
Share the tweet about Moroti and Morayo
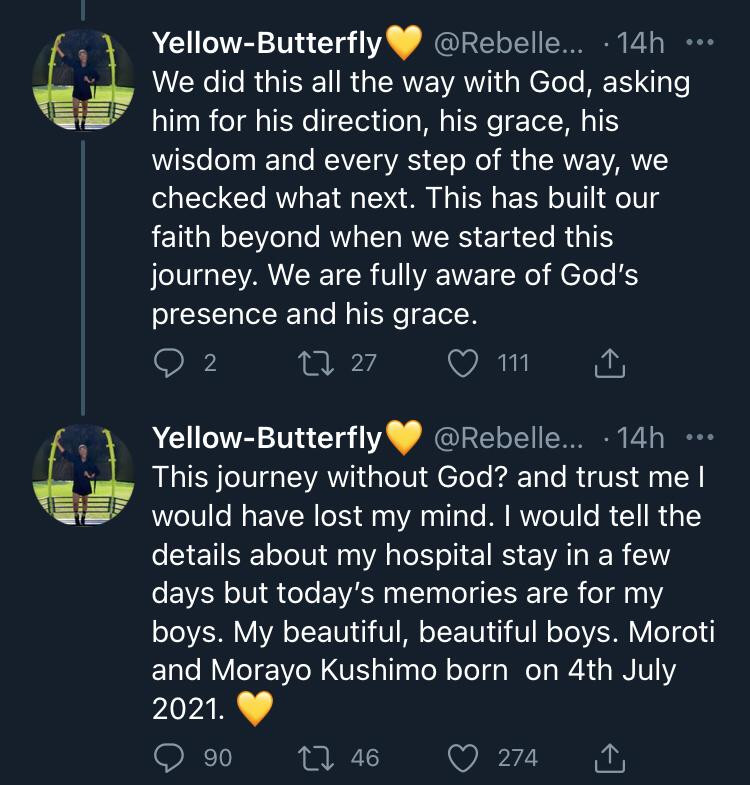tap(610, 758)
